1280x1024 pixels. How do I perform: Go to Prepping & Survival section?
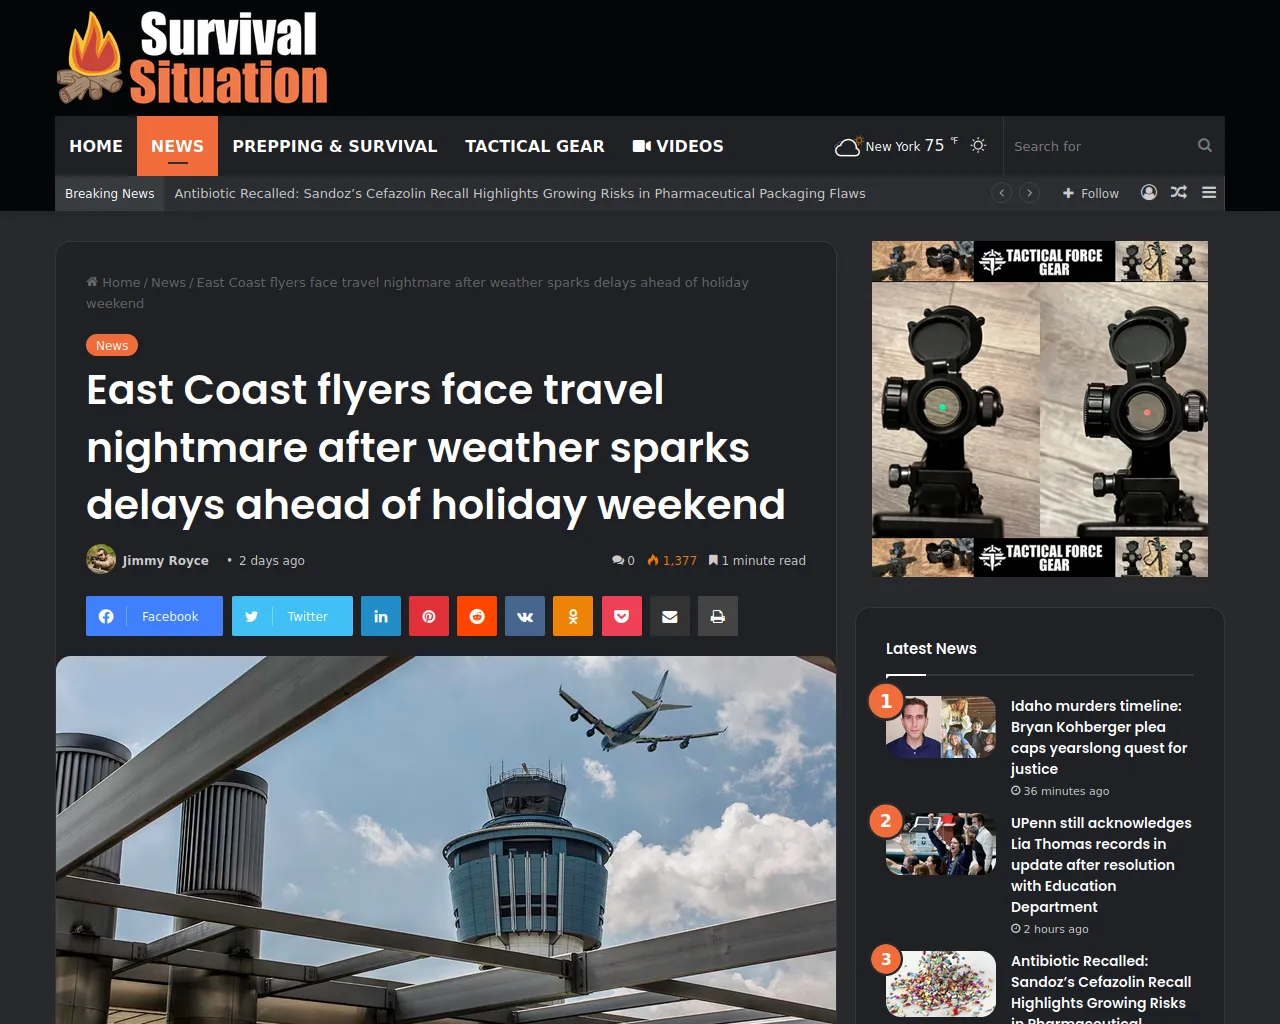click(335, 146)
